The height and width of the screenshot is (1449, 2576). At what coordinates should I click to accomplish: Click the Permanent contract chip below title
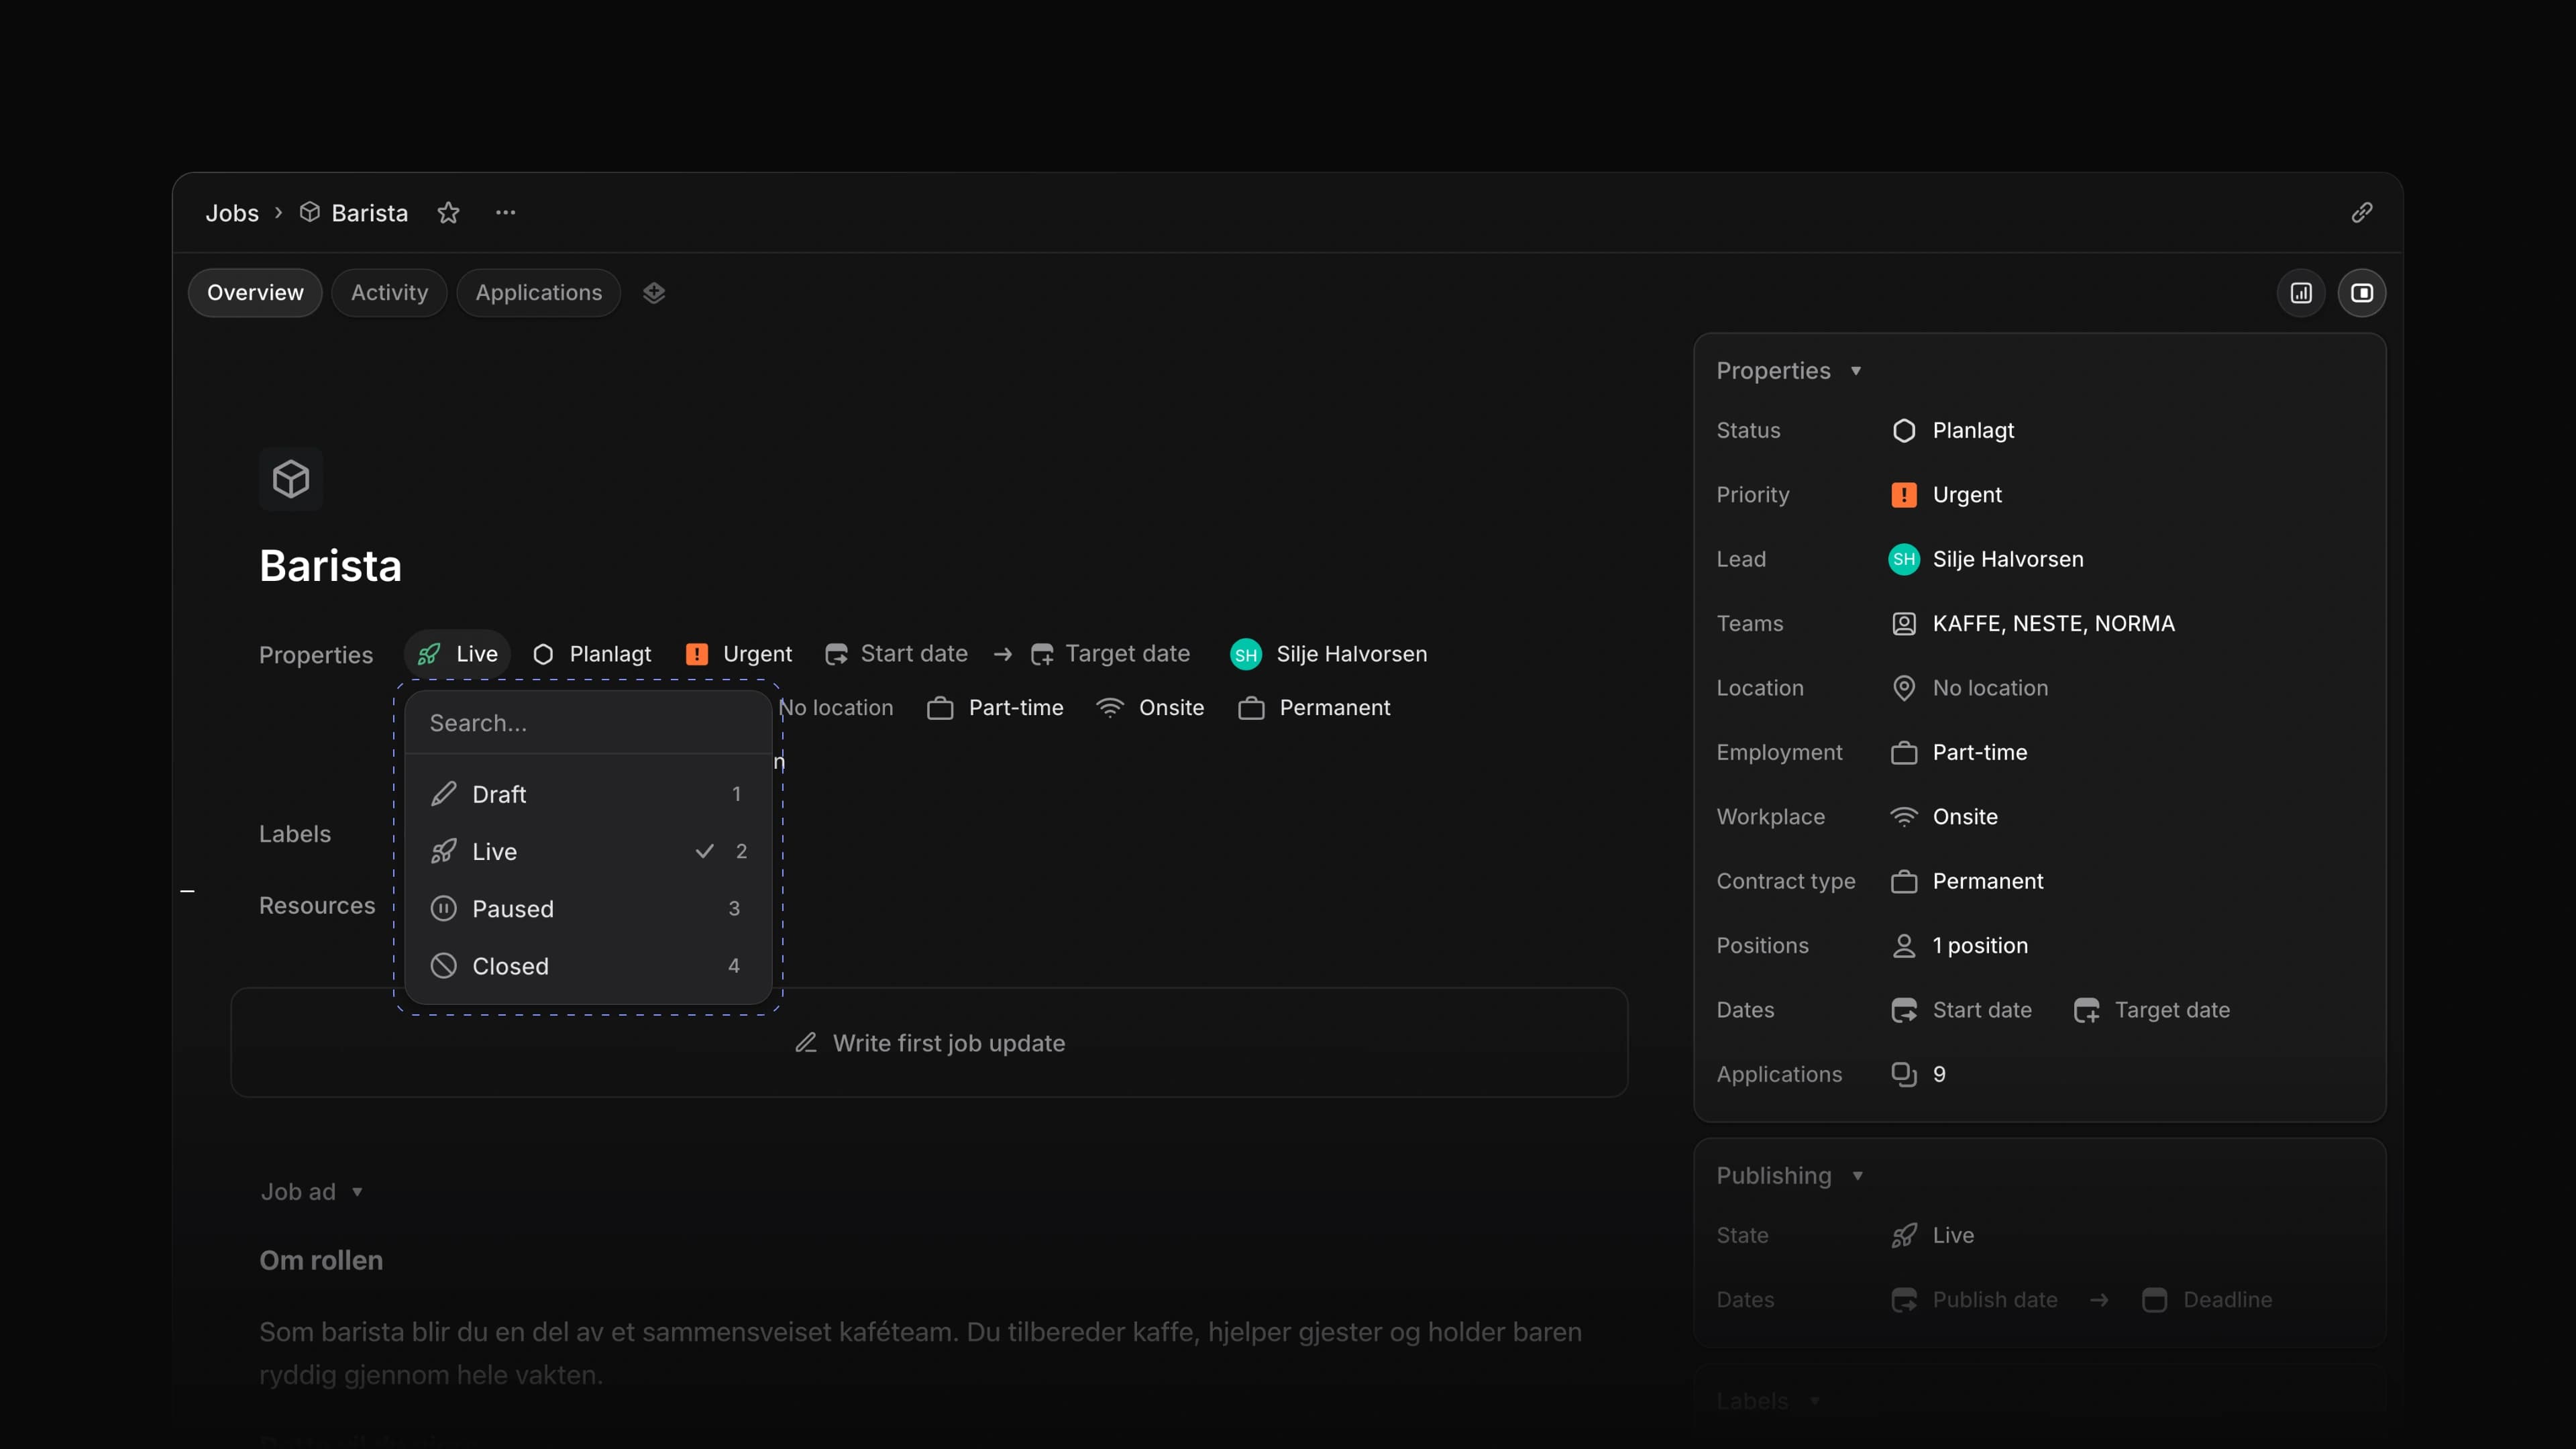point(1315,708)
